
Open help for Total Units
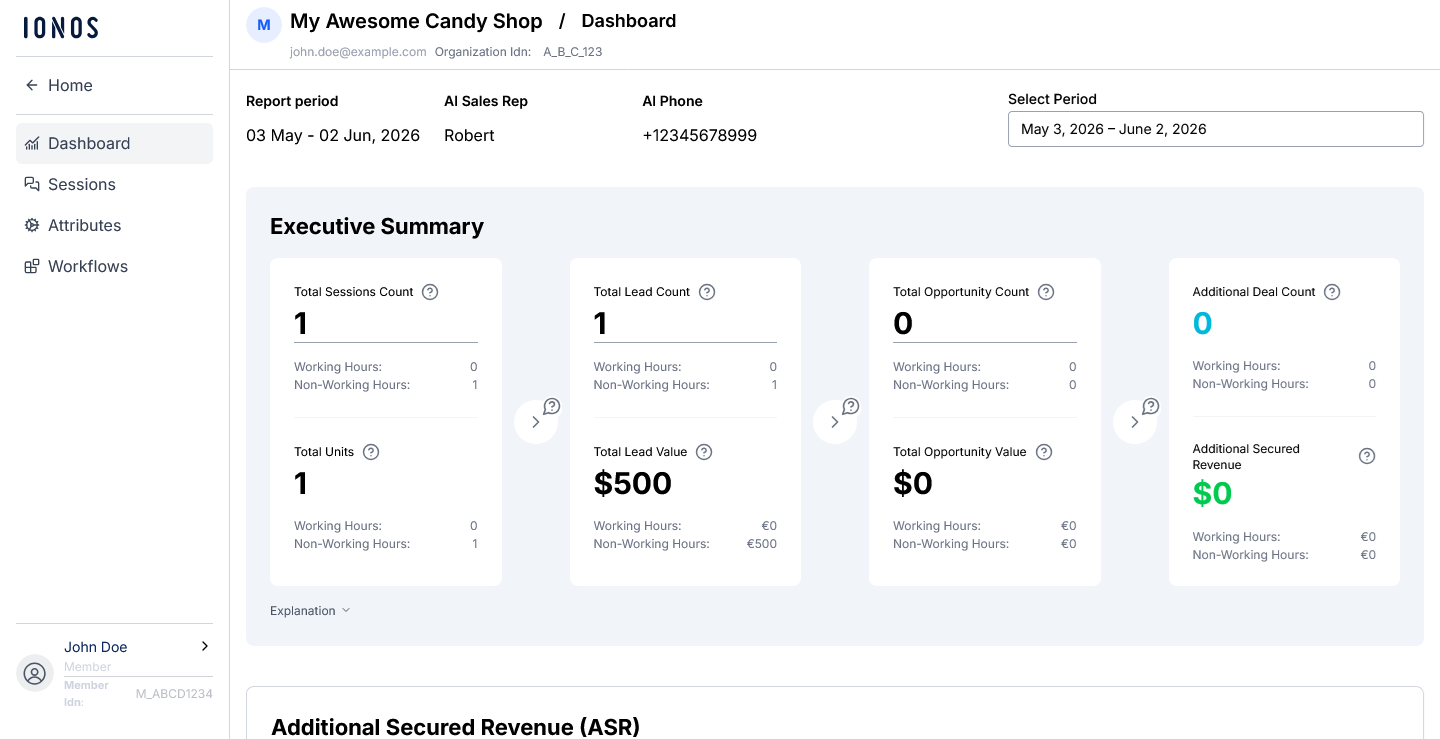[371, 452]
